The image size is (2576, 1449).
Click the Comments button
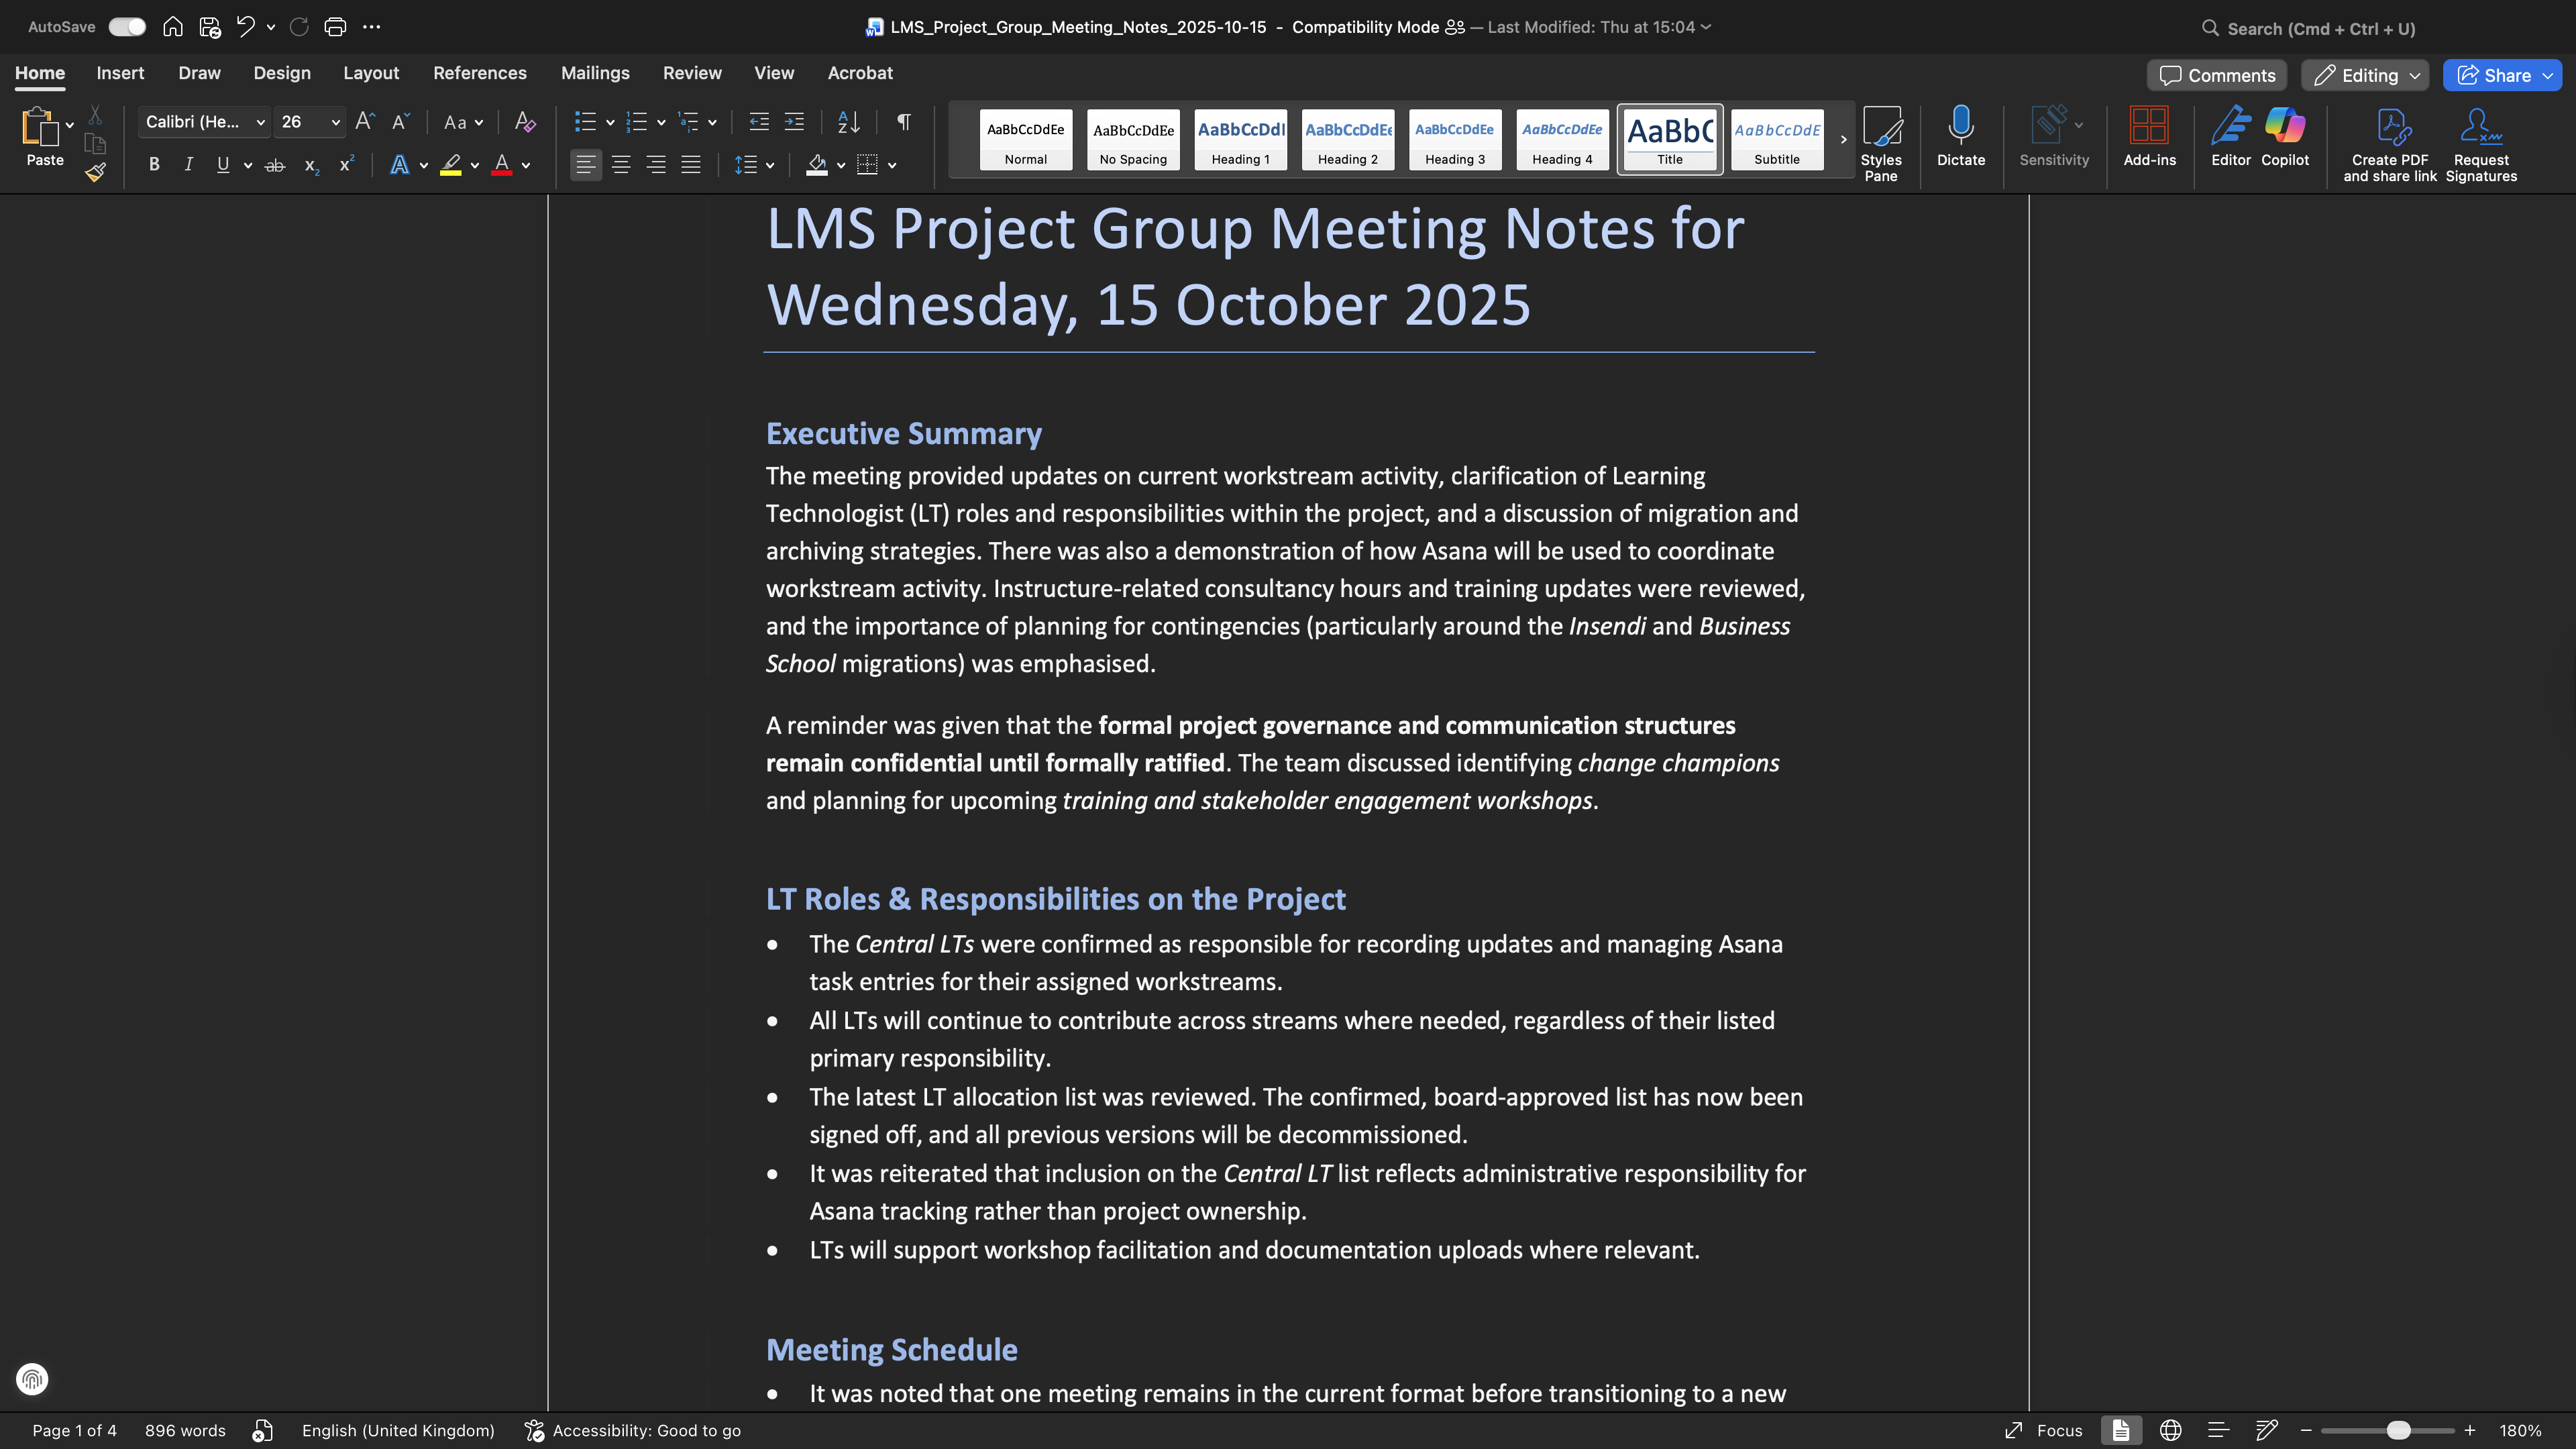(2216, 76)
